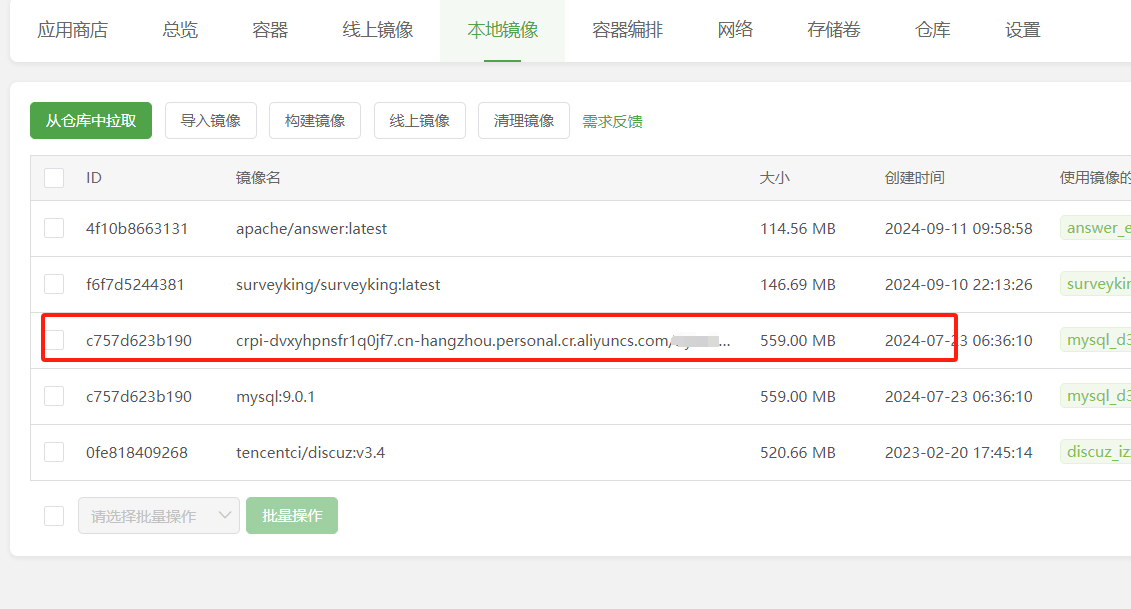Go to the 线上镜像 tab

coord(377,30)
